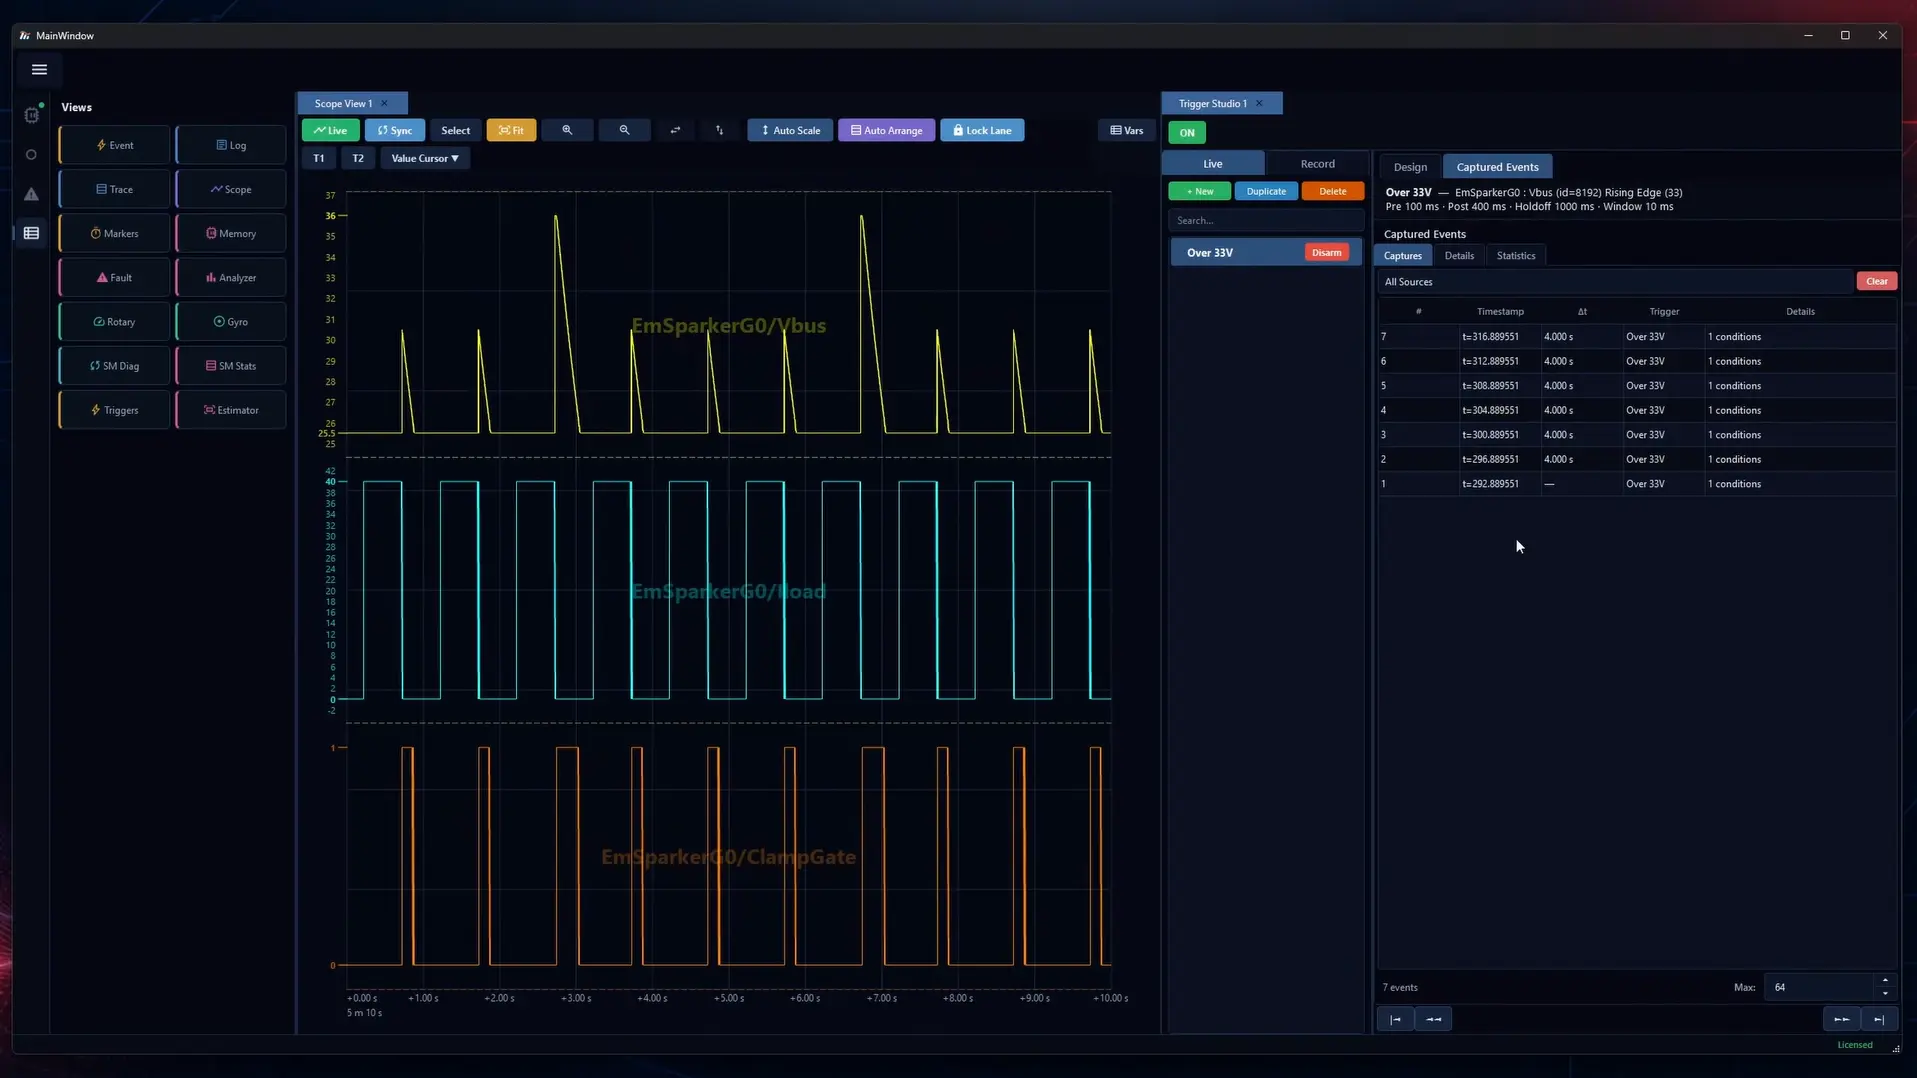Screen dimensions: 1917x1078
Task: Toggle the T1 cursor
Action: pyautogui.click(x=319, y=158)
